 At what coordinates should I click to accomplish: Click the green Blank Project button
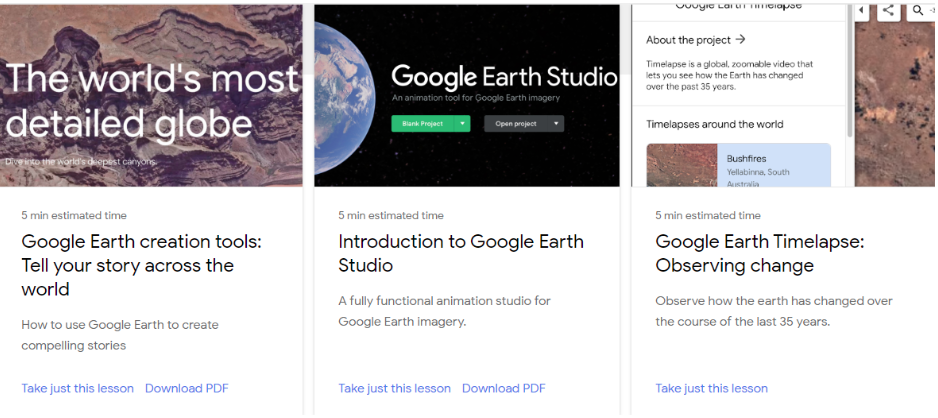coord(423,124)
